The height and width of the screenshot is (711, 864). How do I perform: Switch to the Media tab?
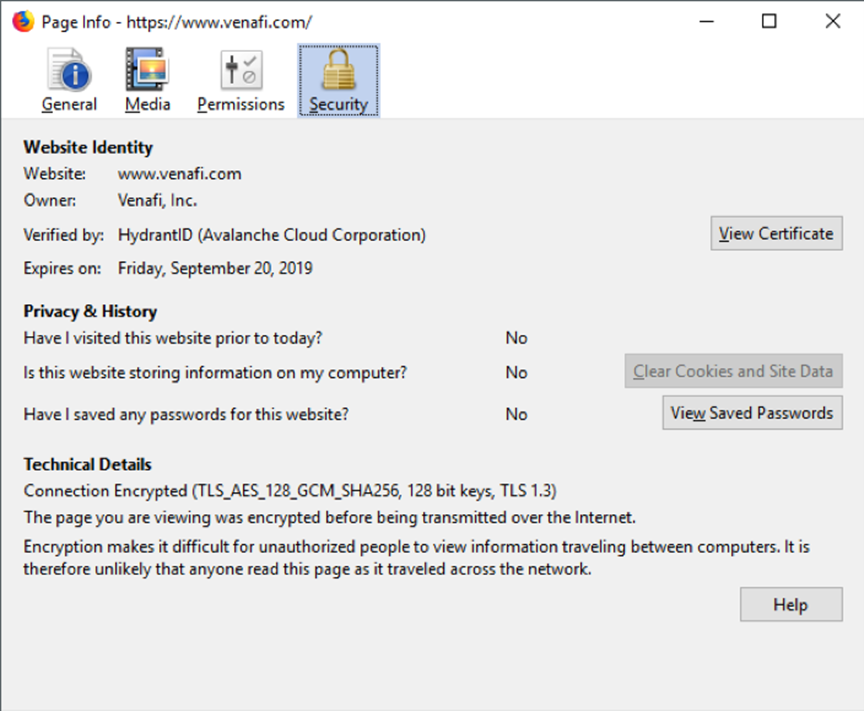147,80
